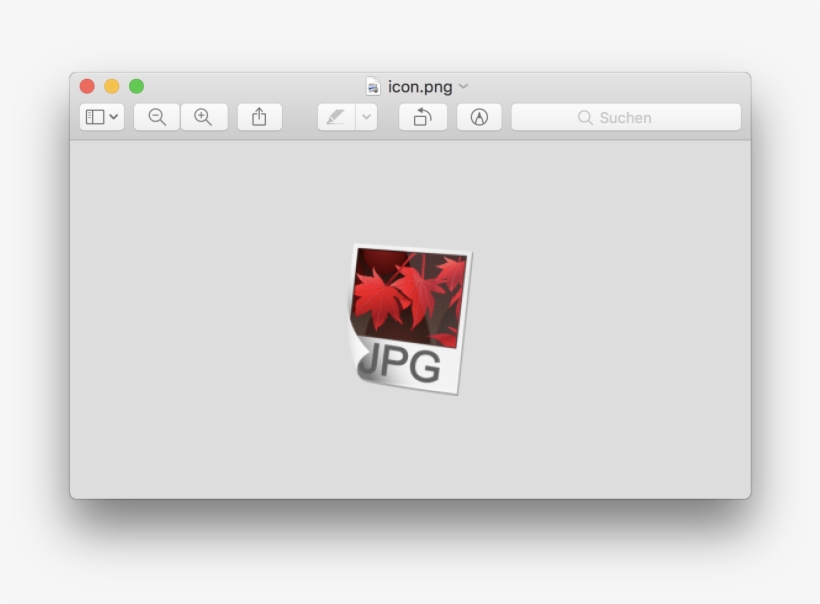Expand the chevron beside the icon.png title
Screen dimensions: 820x604
pos(463,87)
